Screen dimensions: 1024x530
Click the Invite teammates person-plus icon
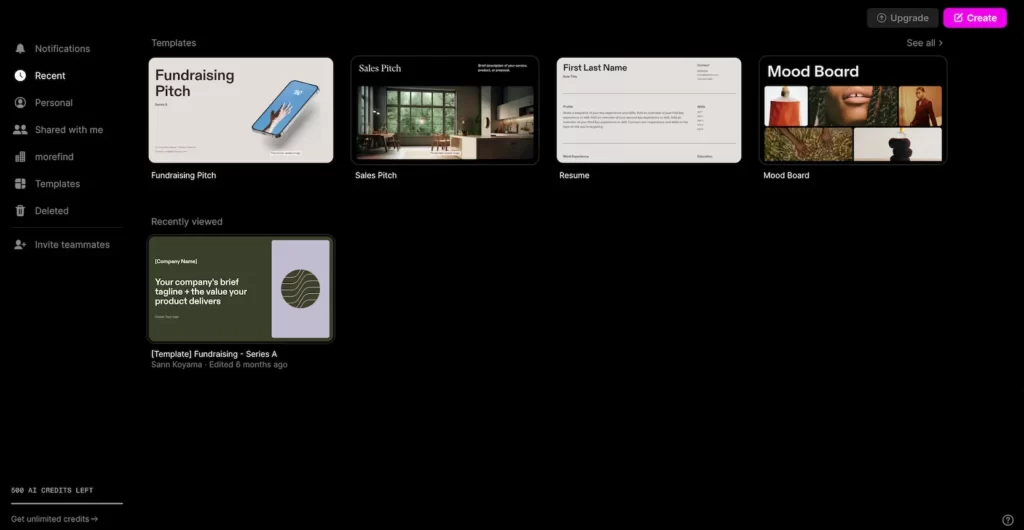pyautogui.click(x=20, y=245)
